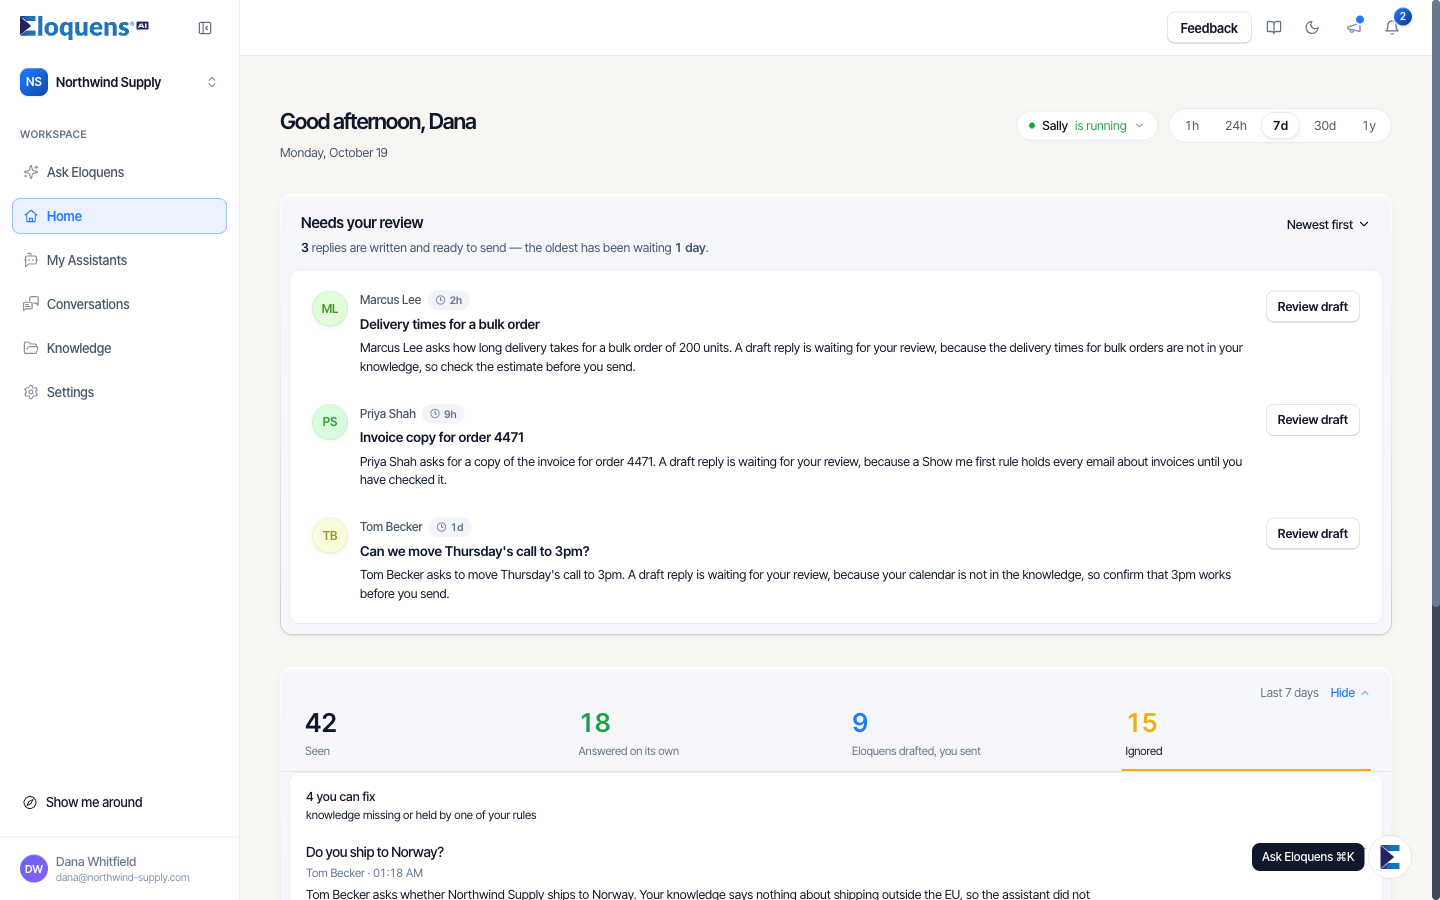
Task: Click the Feedback button
Action: tap(1209, 28)
